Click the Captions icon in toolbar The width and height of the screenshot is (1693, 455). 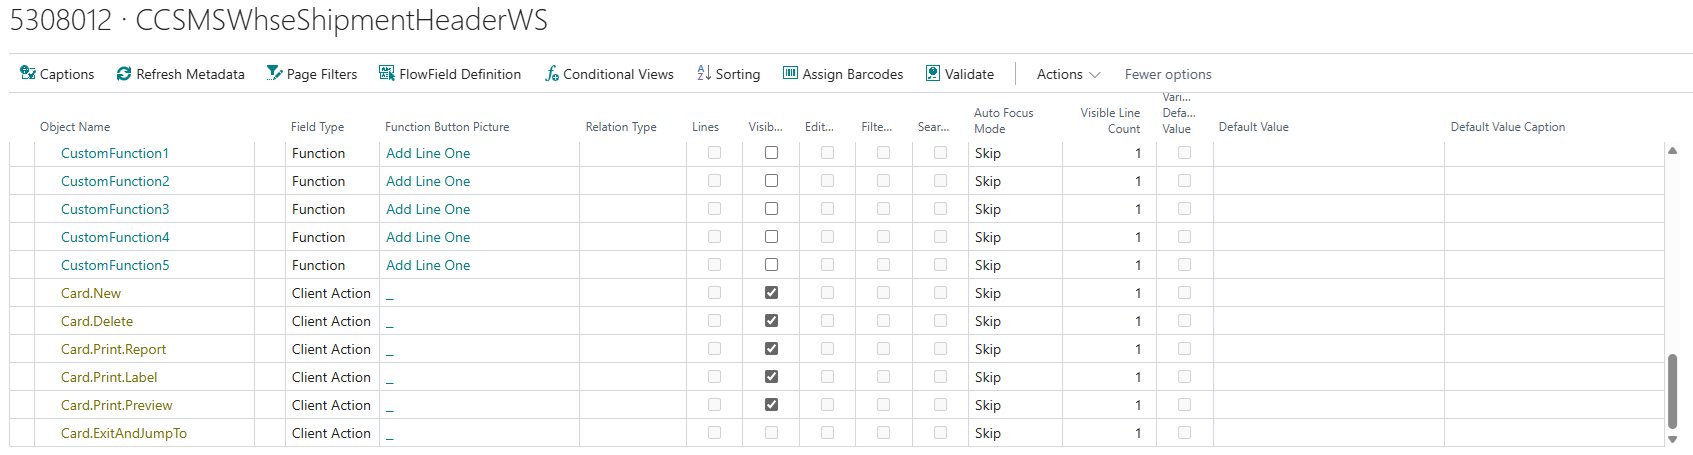pos(28,74)
